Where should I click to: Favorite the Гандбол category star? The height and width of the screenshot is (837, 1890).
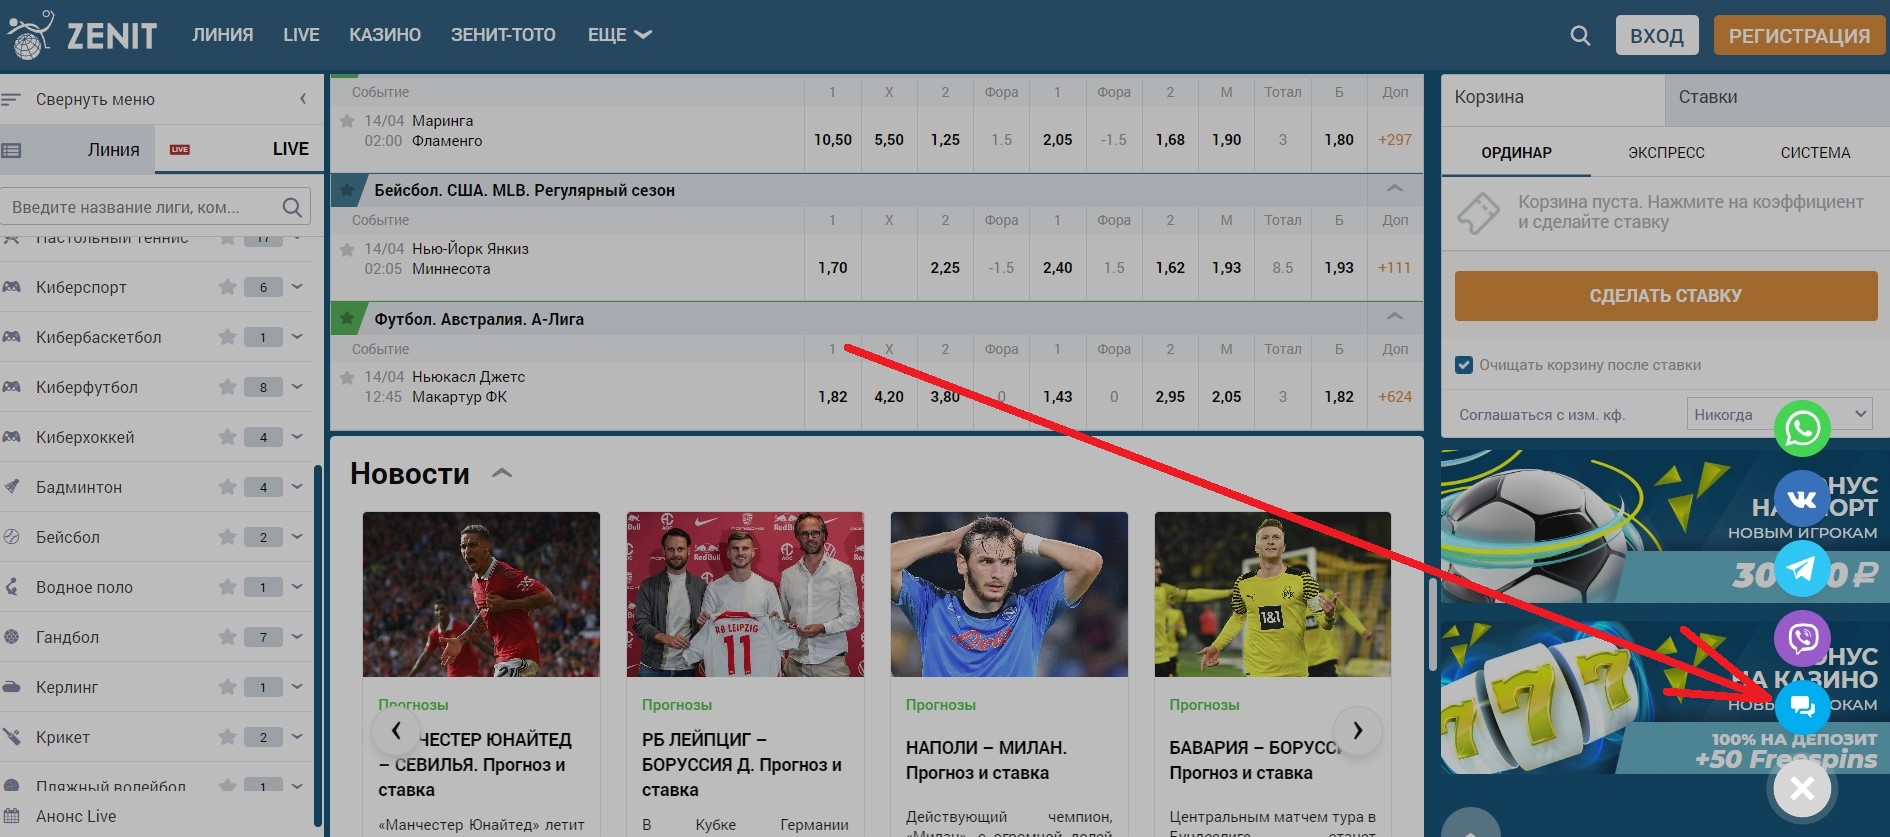(228, 637)
